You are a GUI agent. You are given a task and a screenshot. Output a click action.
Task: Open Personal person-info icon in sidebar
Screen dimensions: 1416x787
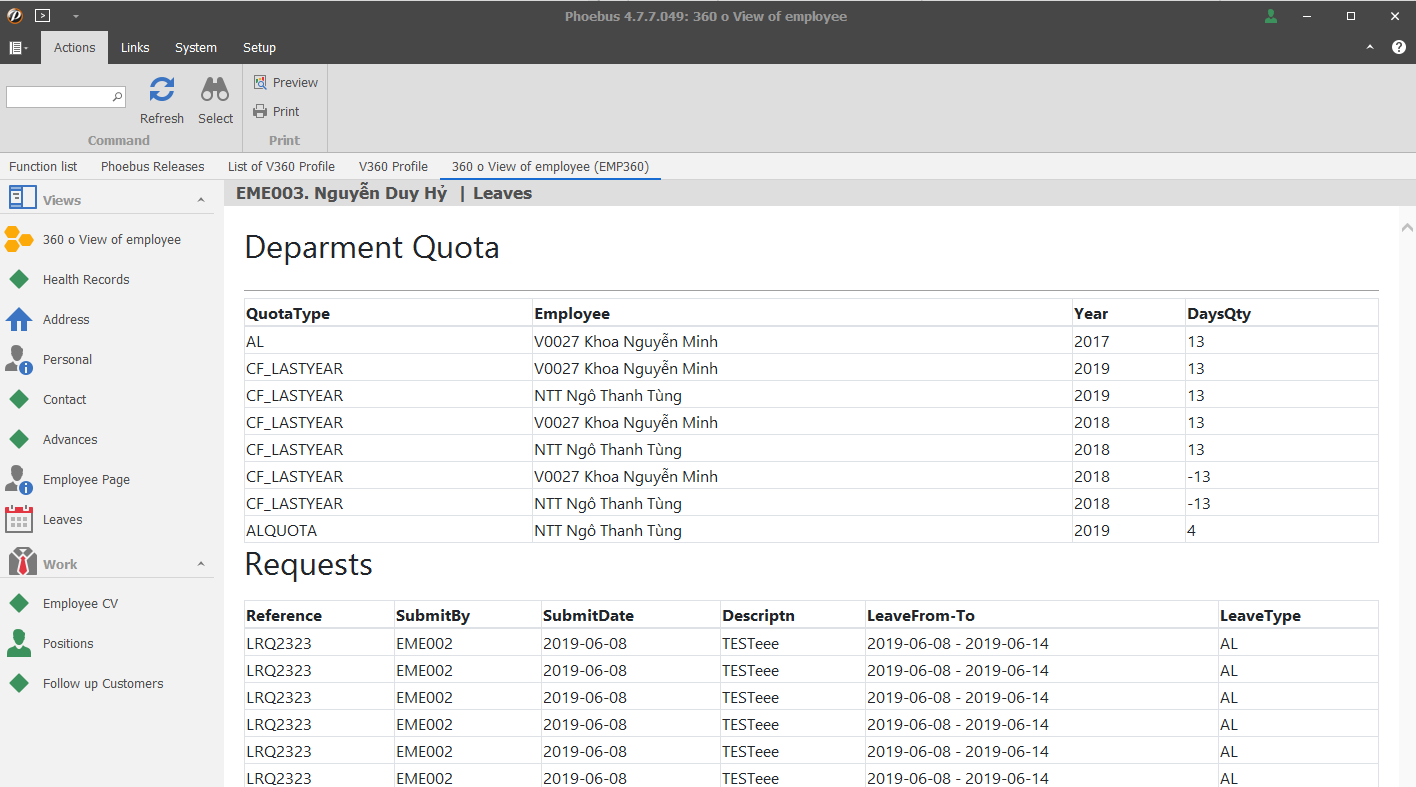point(19,360)
